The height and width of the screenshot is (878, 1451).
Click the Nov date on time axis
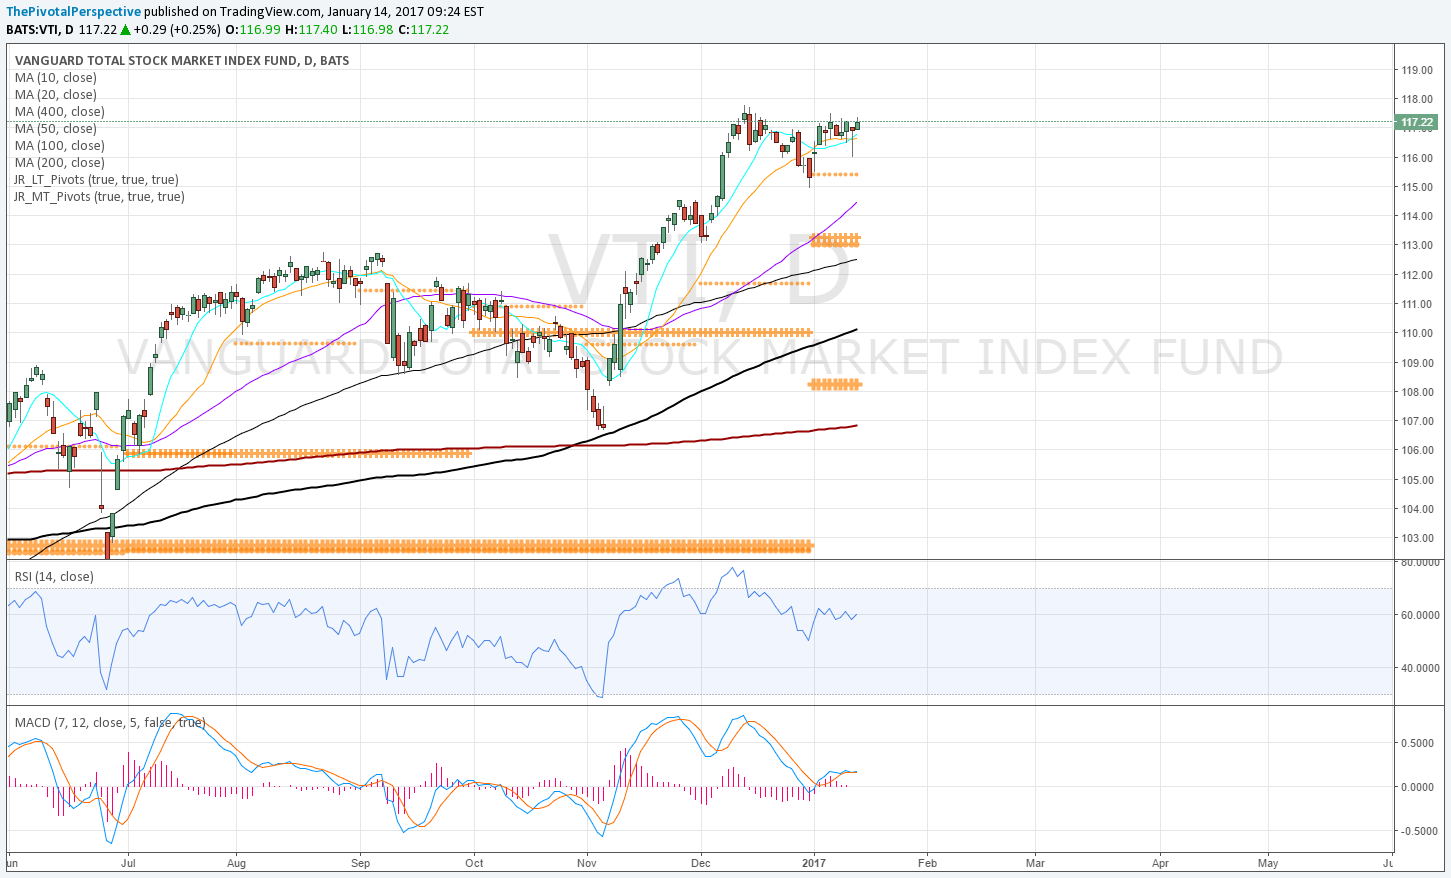point(587,863)
